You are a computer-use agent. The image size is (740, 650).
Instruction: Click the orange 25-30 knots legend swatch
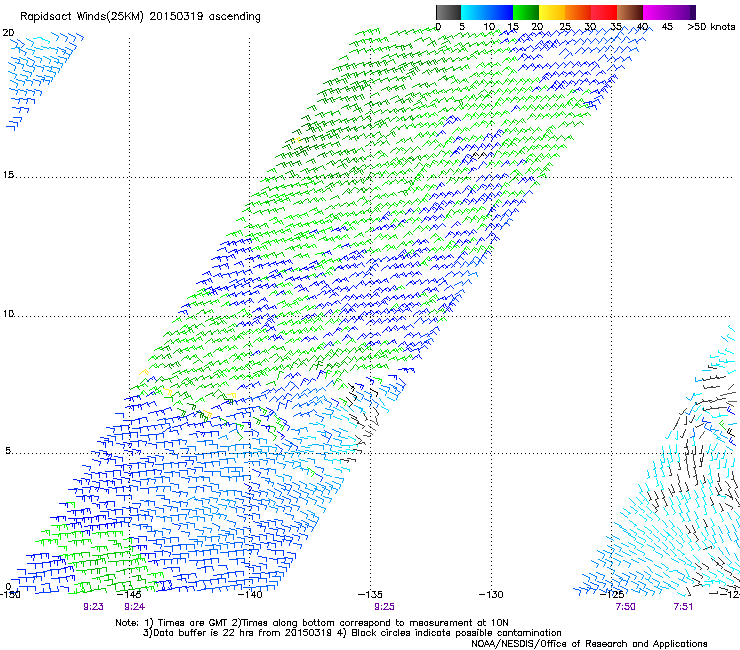pos(578,12)
